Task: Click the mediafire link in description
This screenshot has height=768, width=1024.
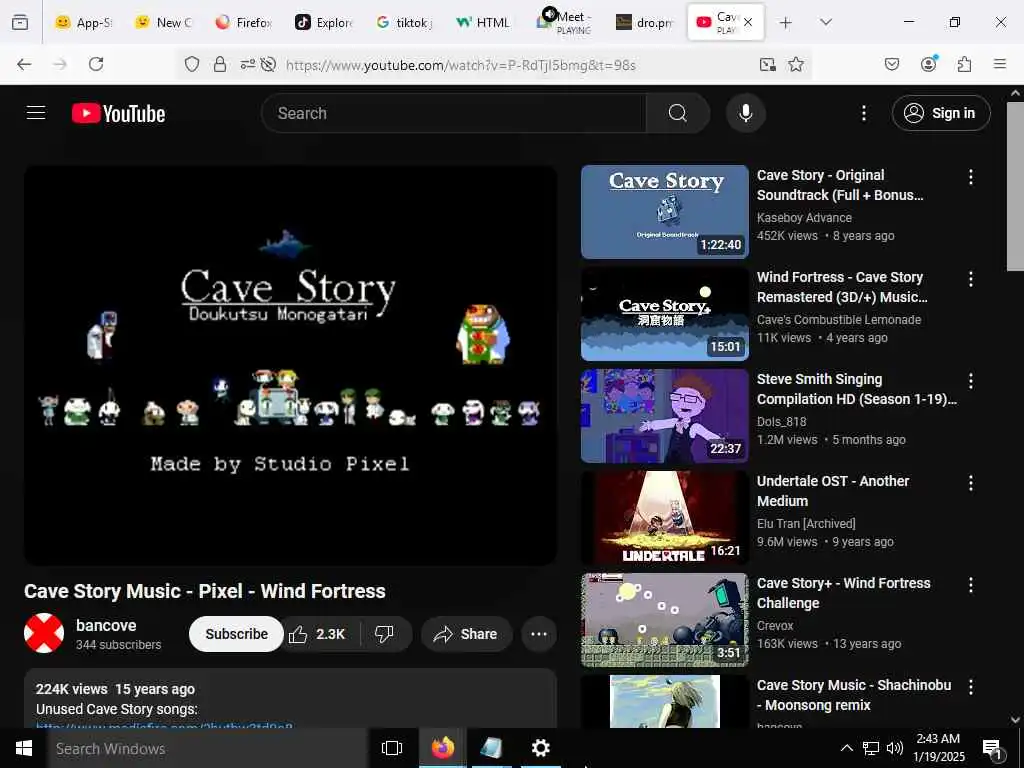Action: (x=164, y=726)
